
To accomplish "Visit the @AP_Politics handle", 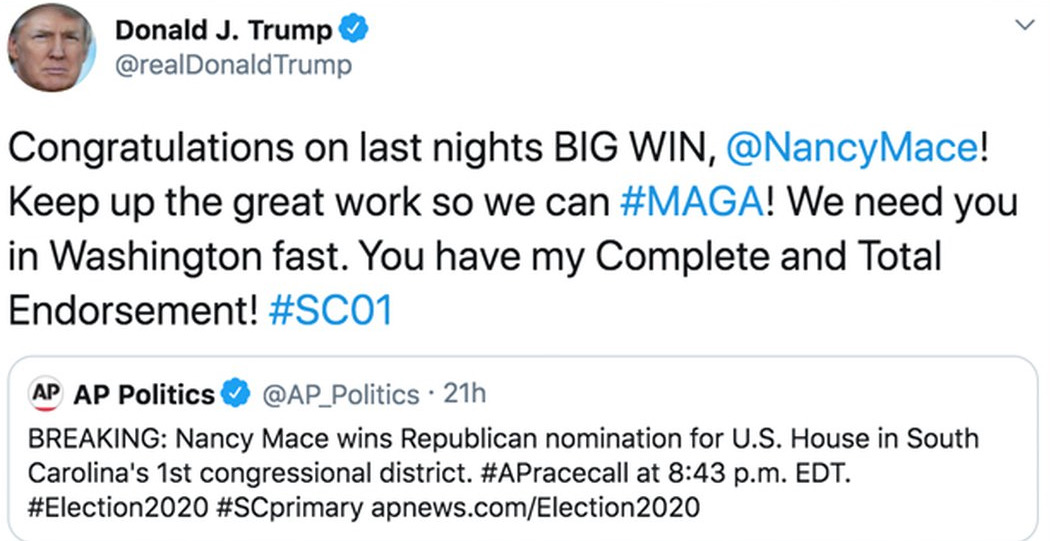I will tap(340, 395).
